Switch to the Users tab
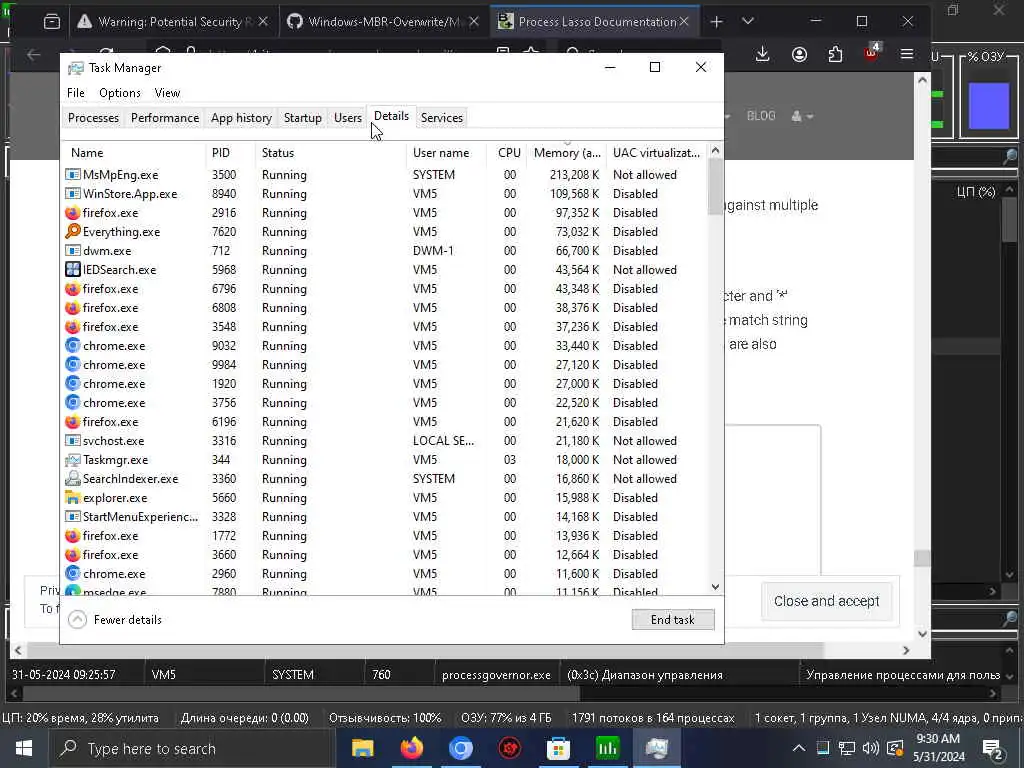Viewport: 1024px width, 768px height. 347,118
